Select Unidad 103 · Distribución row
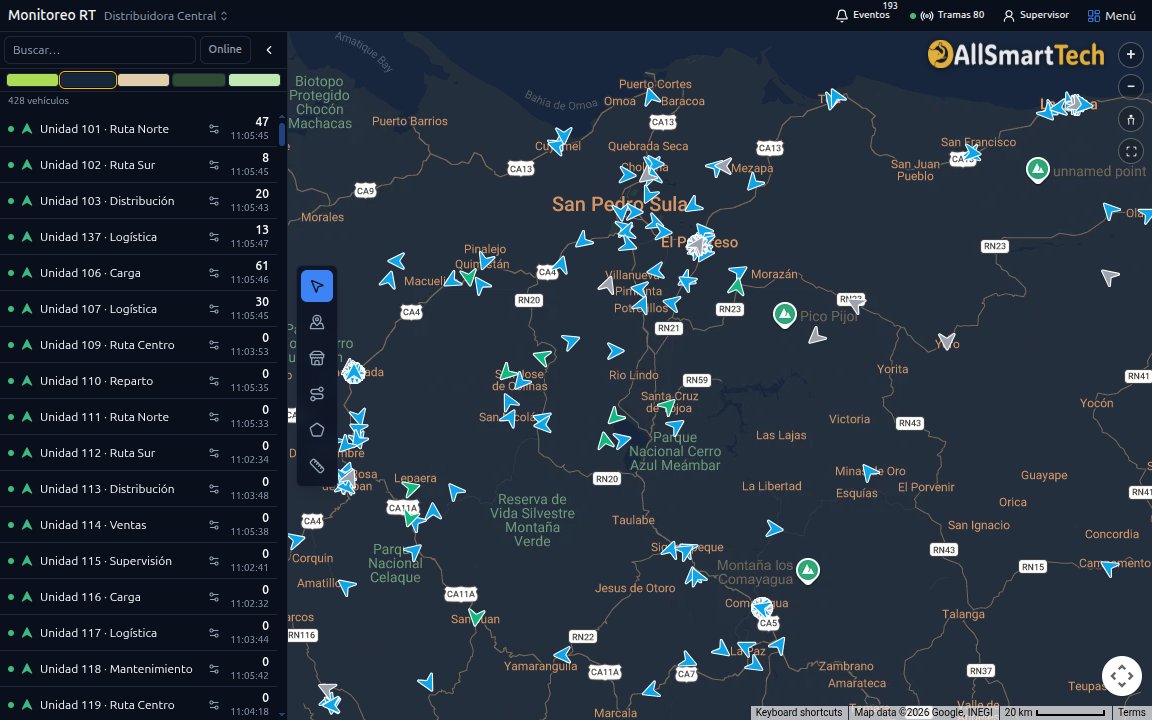This screenshot has height=720, width=1152. 139,201
